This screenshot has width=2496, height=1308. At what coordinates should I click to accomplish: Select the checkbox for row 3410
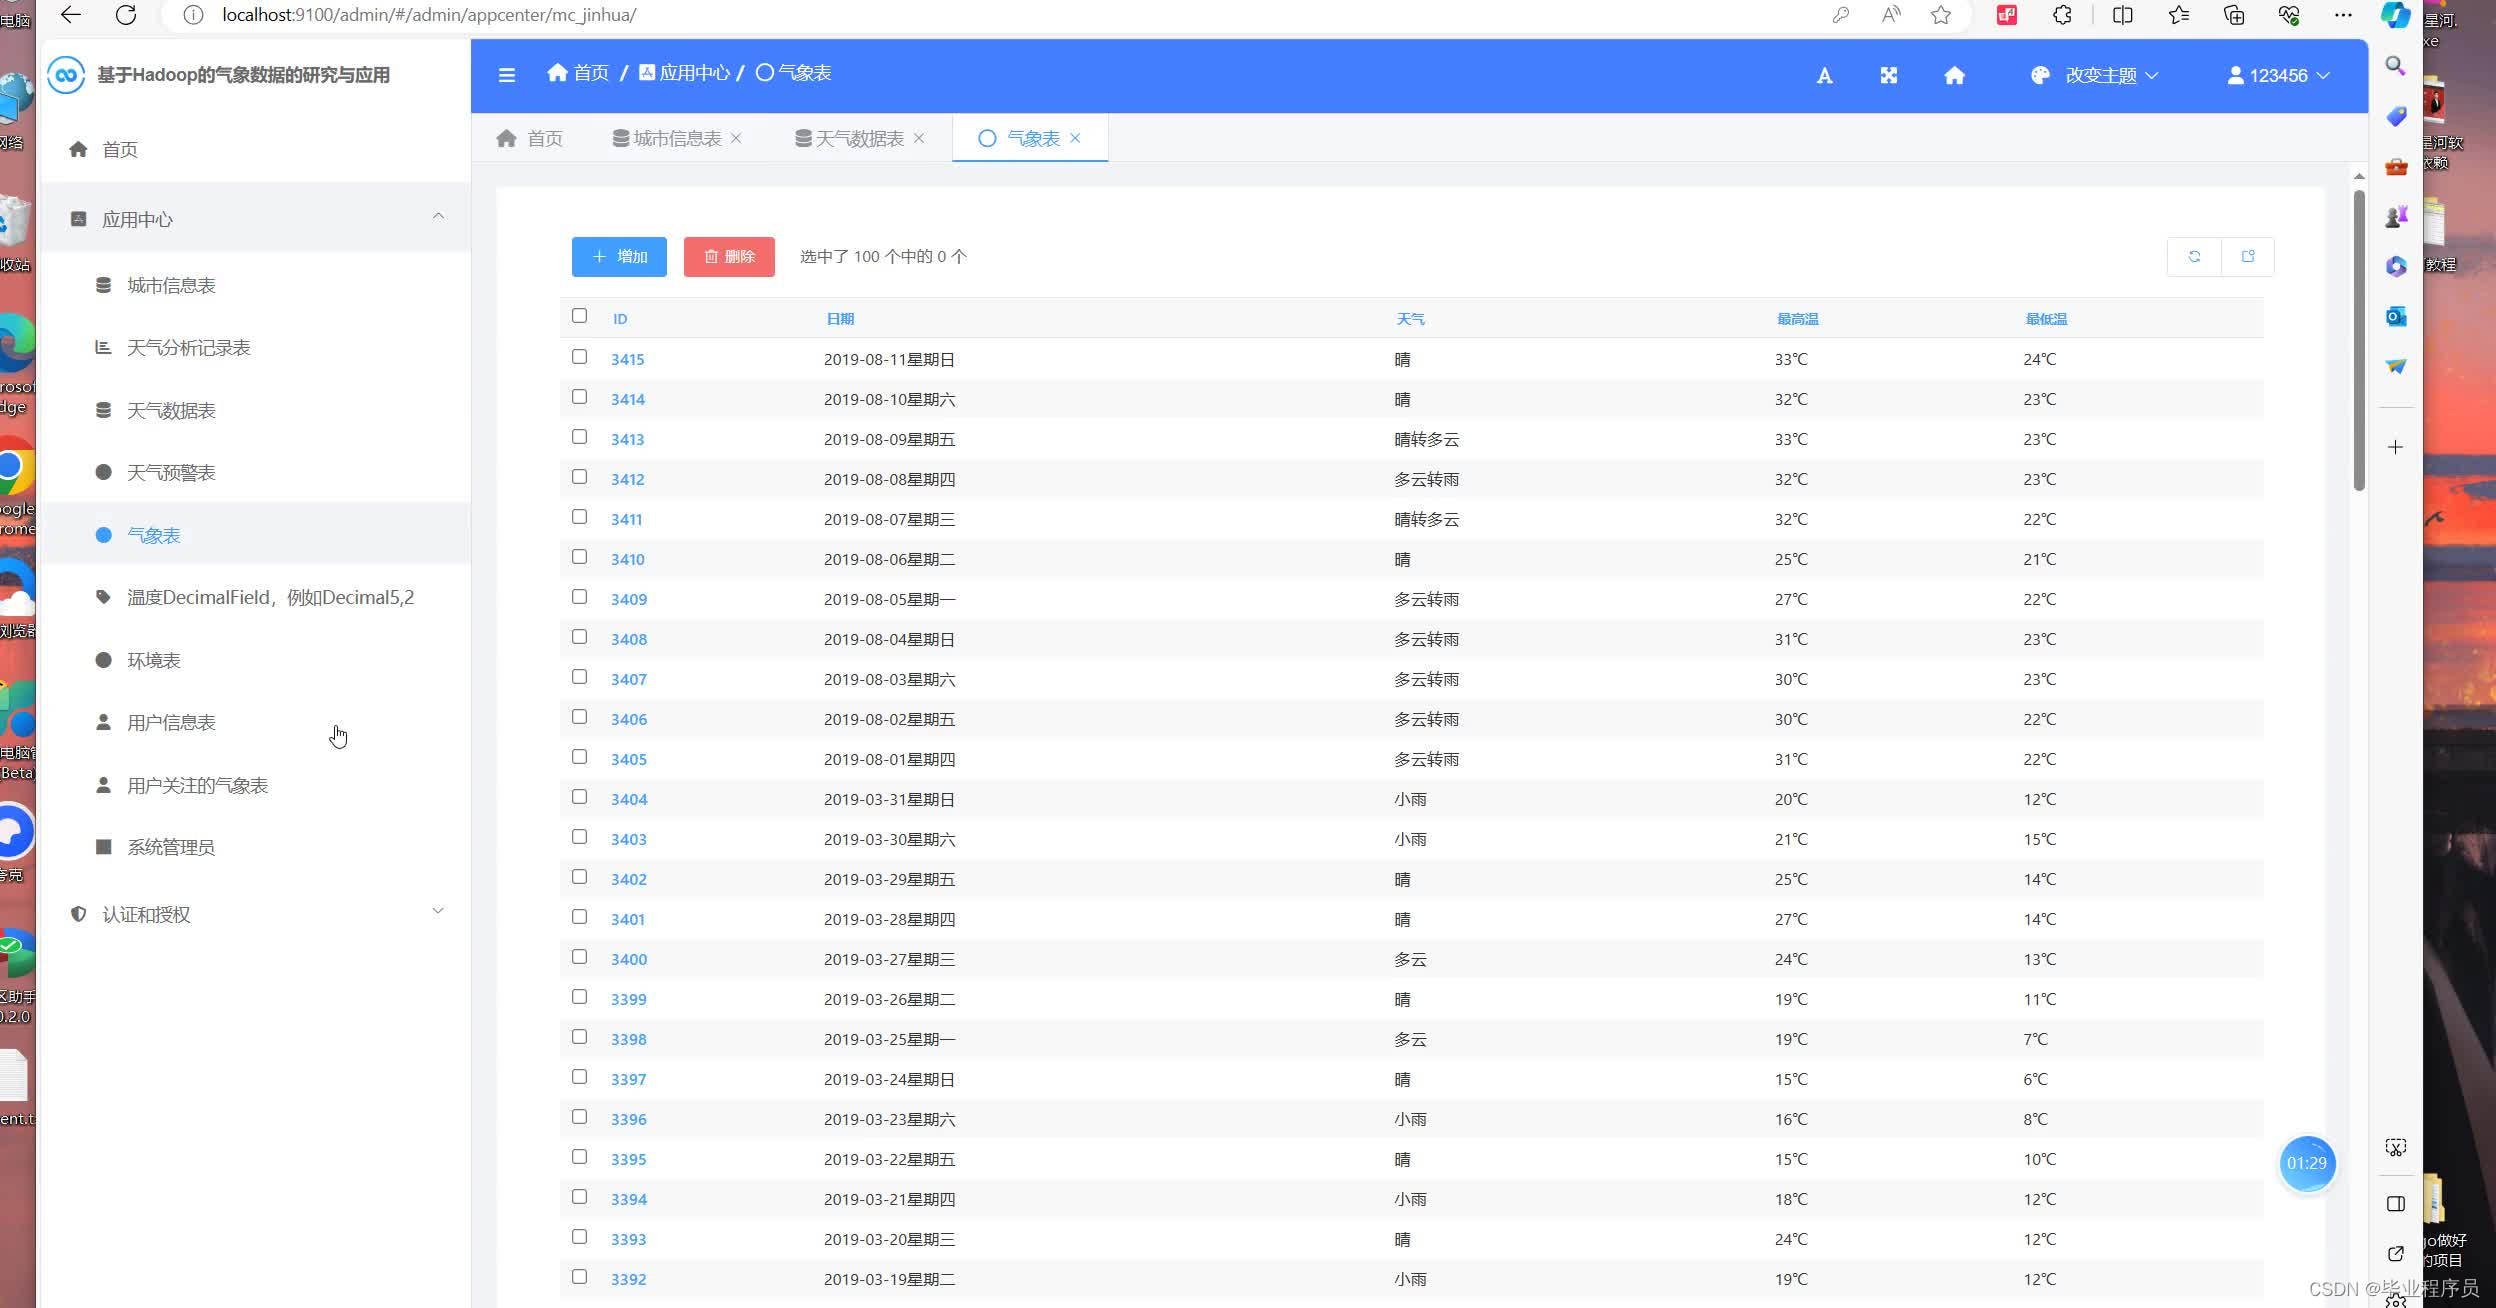click(579, 557)
